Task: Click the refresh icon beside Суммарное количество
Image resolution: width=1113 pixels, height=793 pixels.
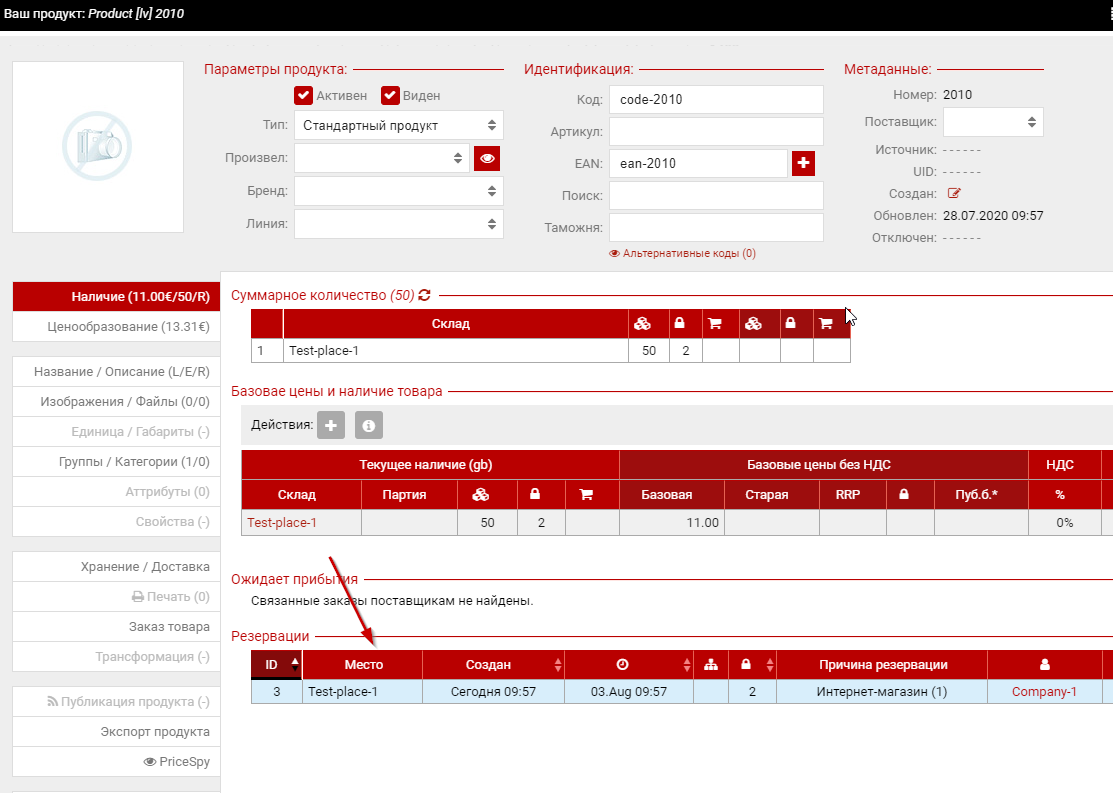Action: pyautogui.click(x=425, y=295)
